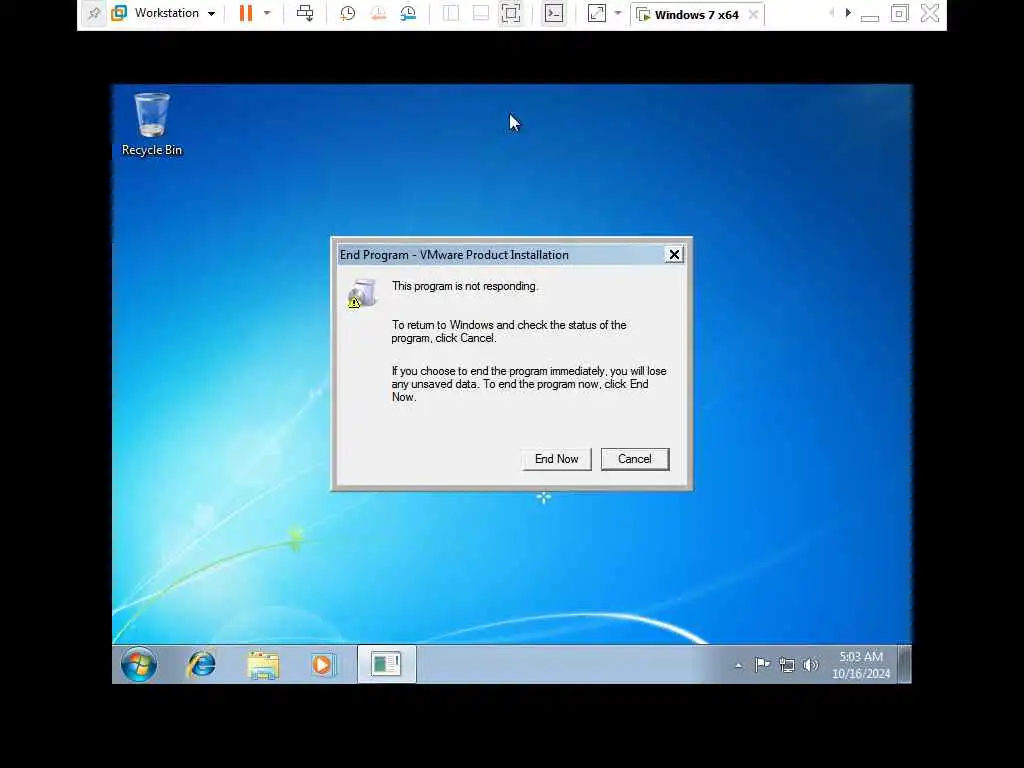Open the Recycle Bin on the desktop
The height and width of the screenshot is (768, 1024).
pos(152,124)
